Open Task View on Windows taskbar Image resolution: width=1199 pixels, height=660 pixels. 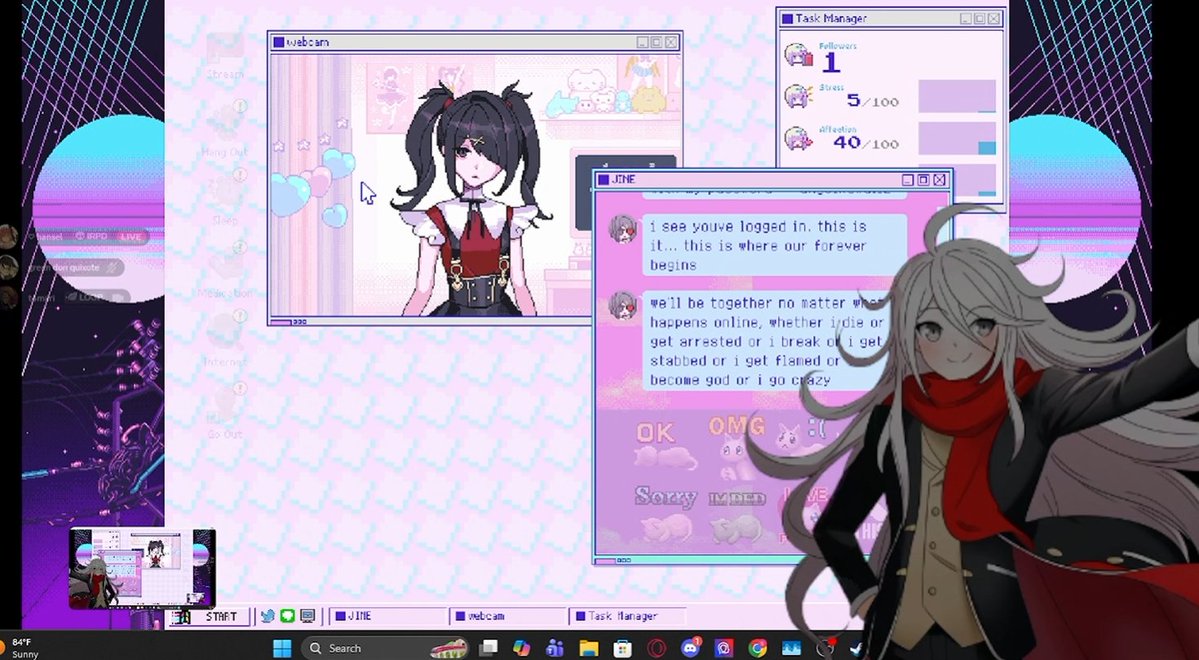pyautogui.click(x=488, y=649)
